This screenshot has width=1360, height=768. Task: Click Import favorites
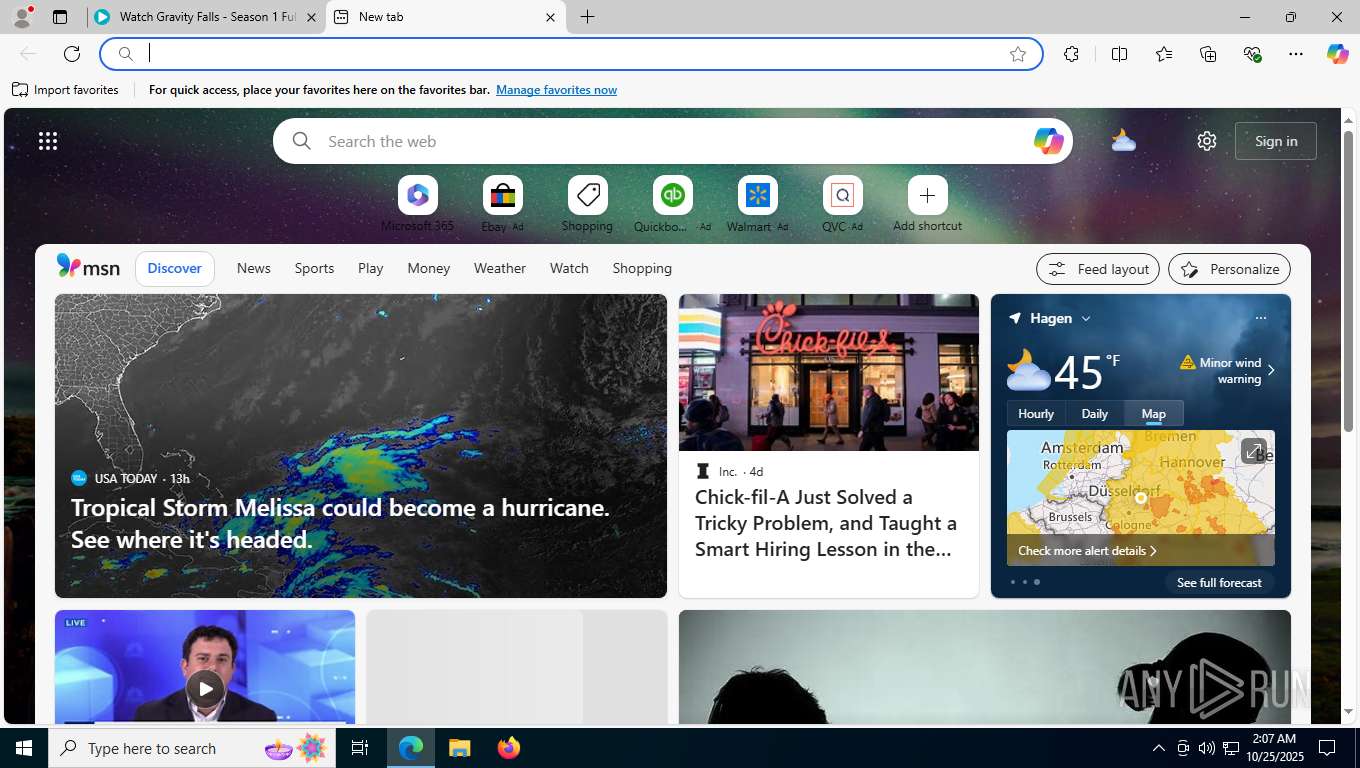(66, 90)
